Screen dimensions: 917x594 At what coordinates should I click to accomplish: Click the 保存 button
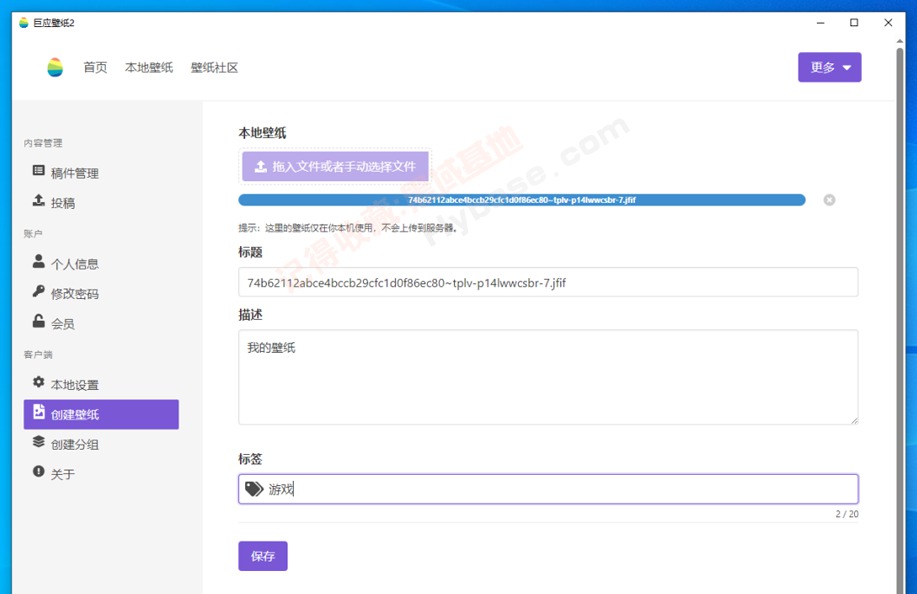(x=263, y=556)
